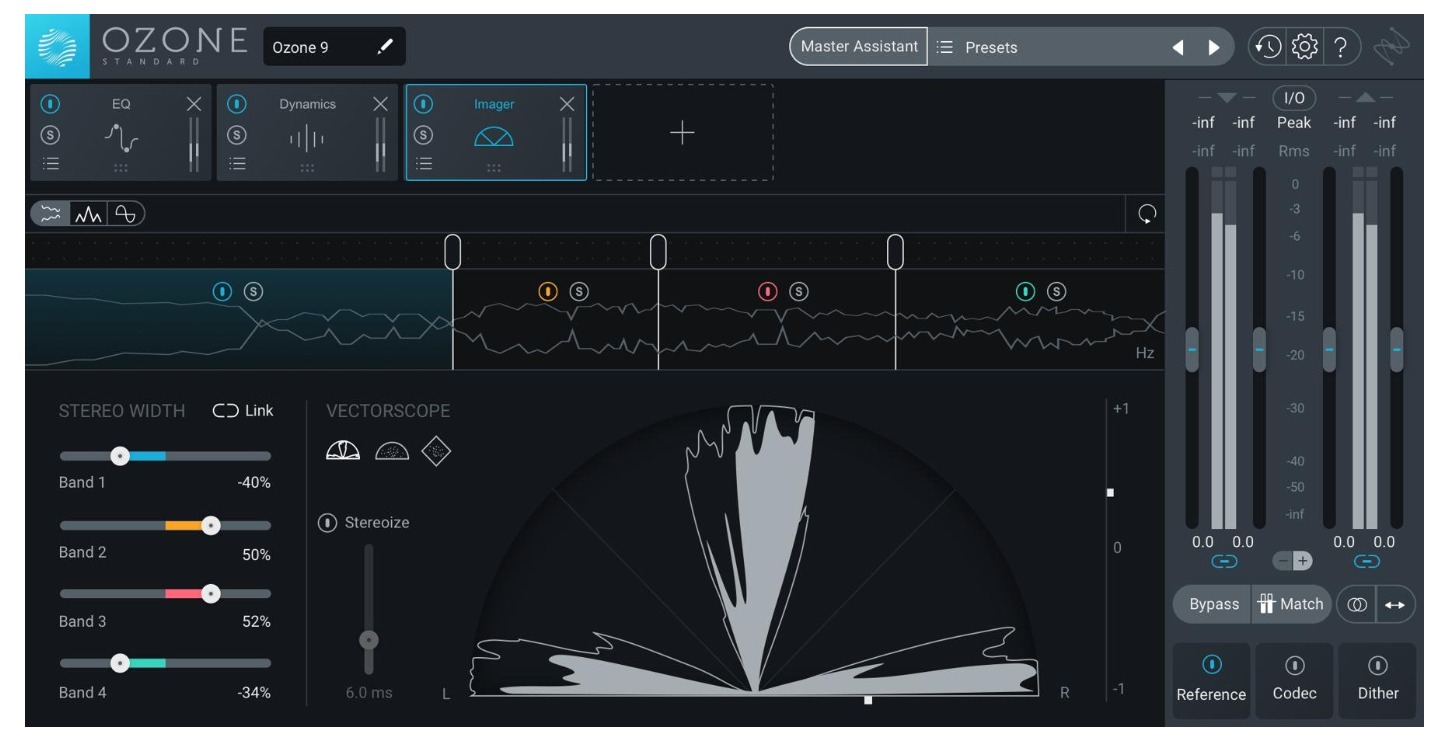This screenshot has width=1443, height=740.
Task: Open the undo history clock icon
Action: point(1269,47)
